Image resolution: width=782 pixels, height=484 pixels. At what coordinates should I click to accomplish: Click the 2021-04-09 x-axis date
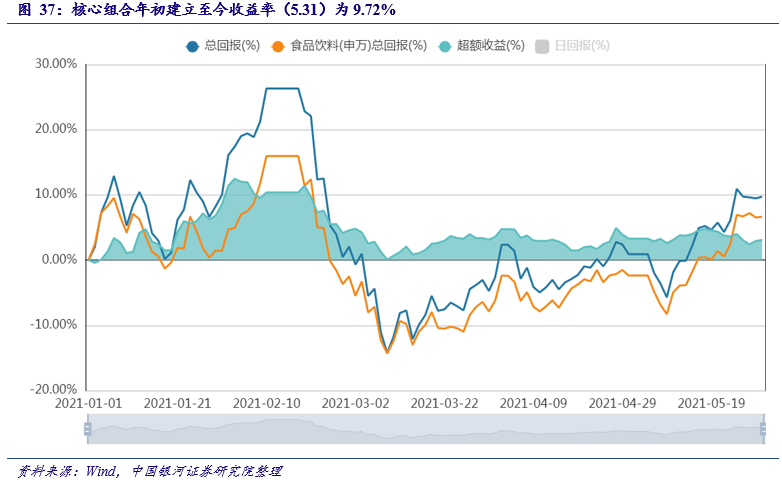pos(534,403)
